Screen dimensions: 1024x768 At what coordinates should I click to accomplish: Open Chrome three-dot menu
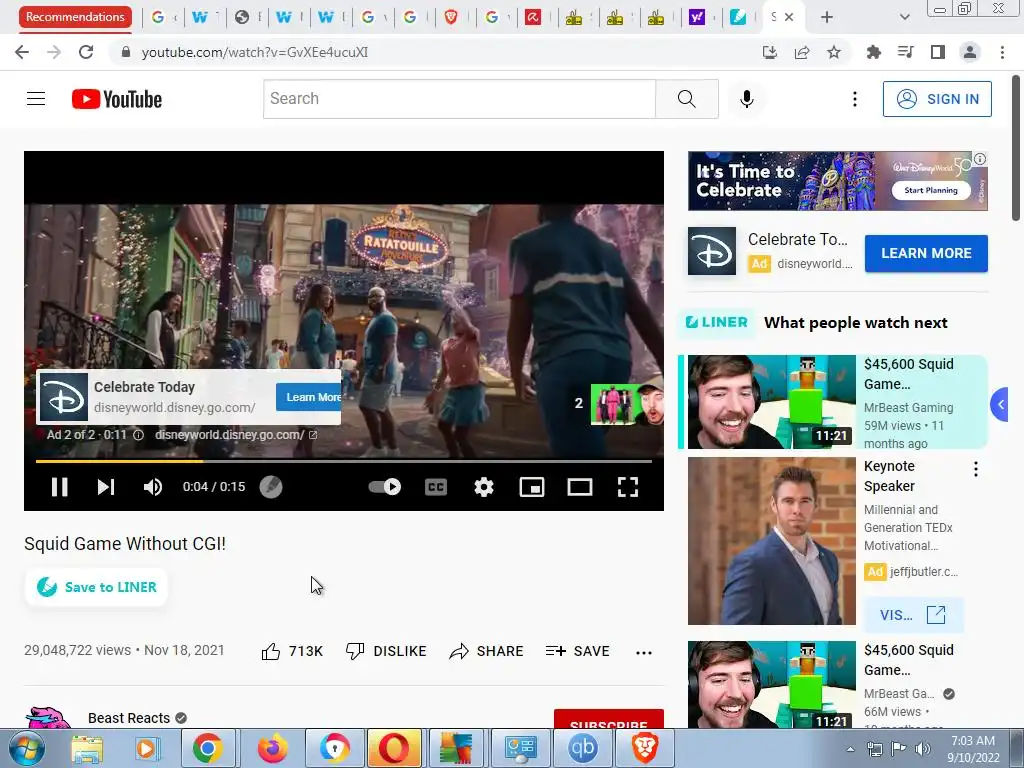click(x=1002, y=52)
